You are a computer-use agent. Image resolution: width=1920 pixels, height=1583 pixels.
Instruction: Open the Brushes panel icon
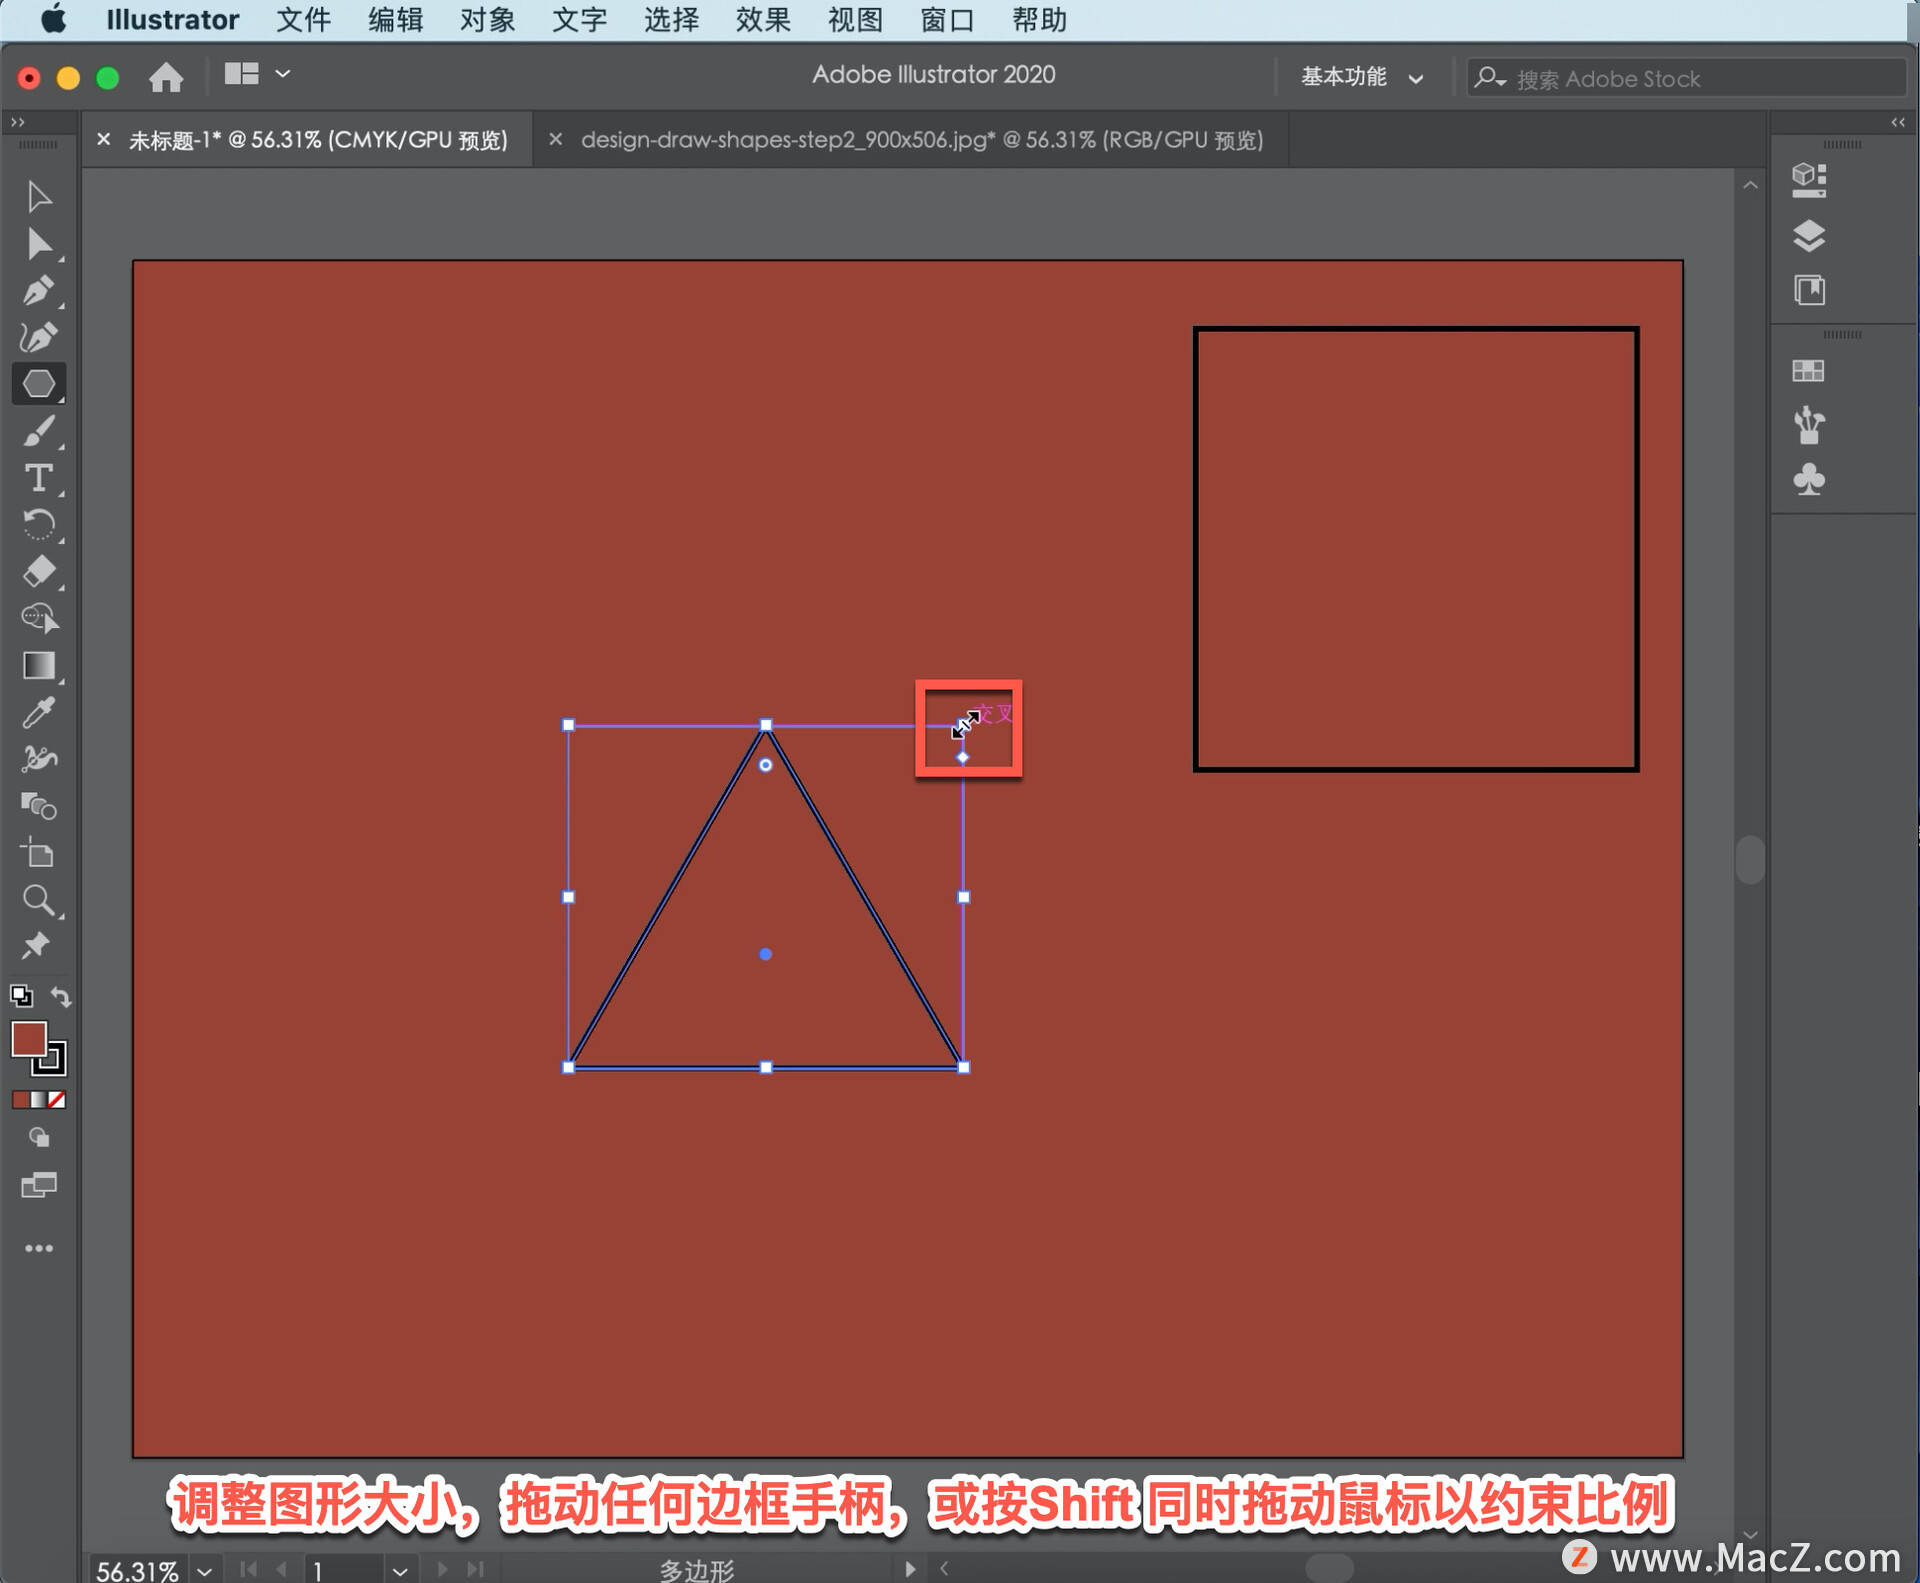[1809, 425]
